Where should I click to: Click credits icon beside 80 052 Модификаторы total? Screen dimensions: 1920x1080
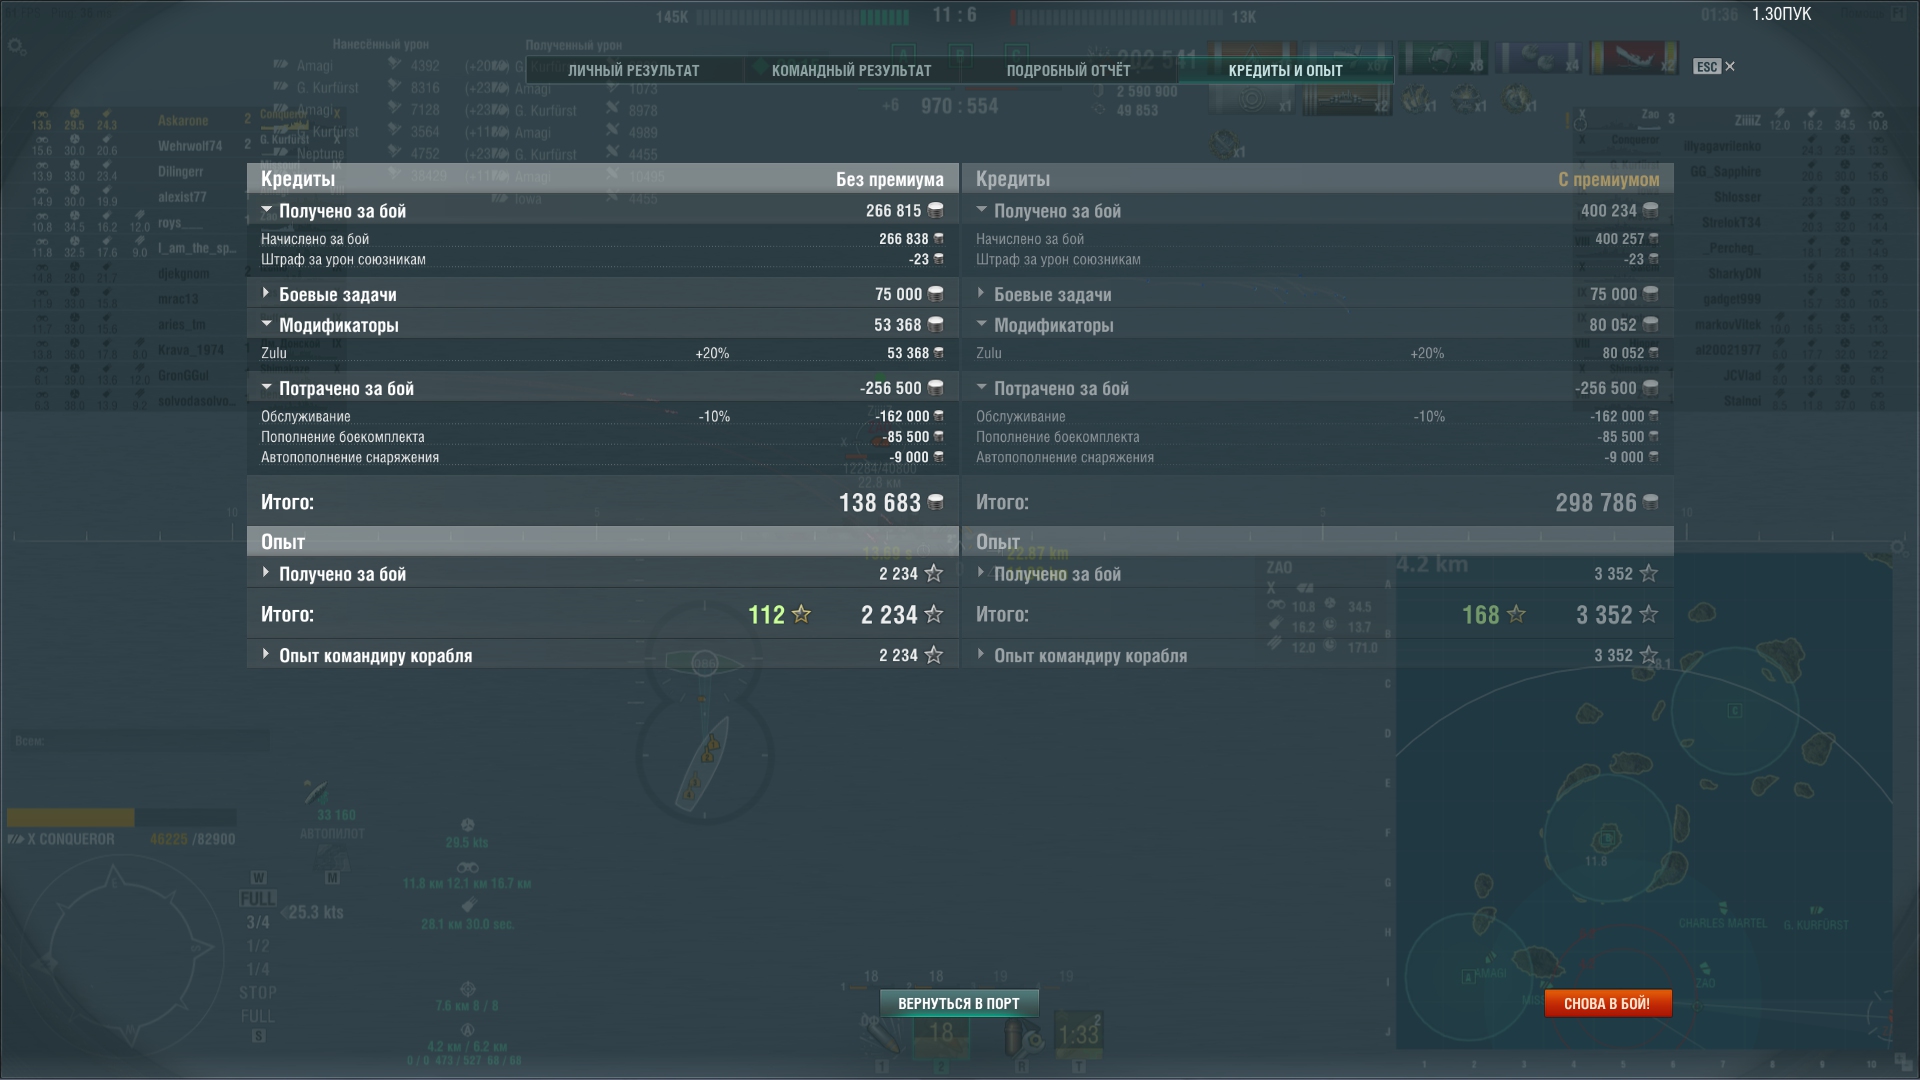1651,324
